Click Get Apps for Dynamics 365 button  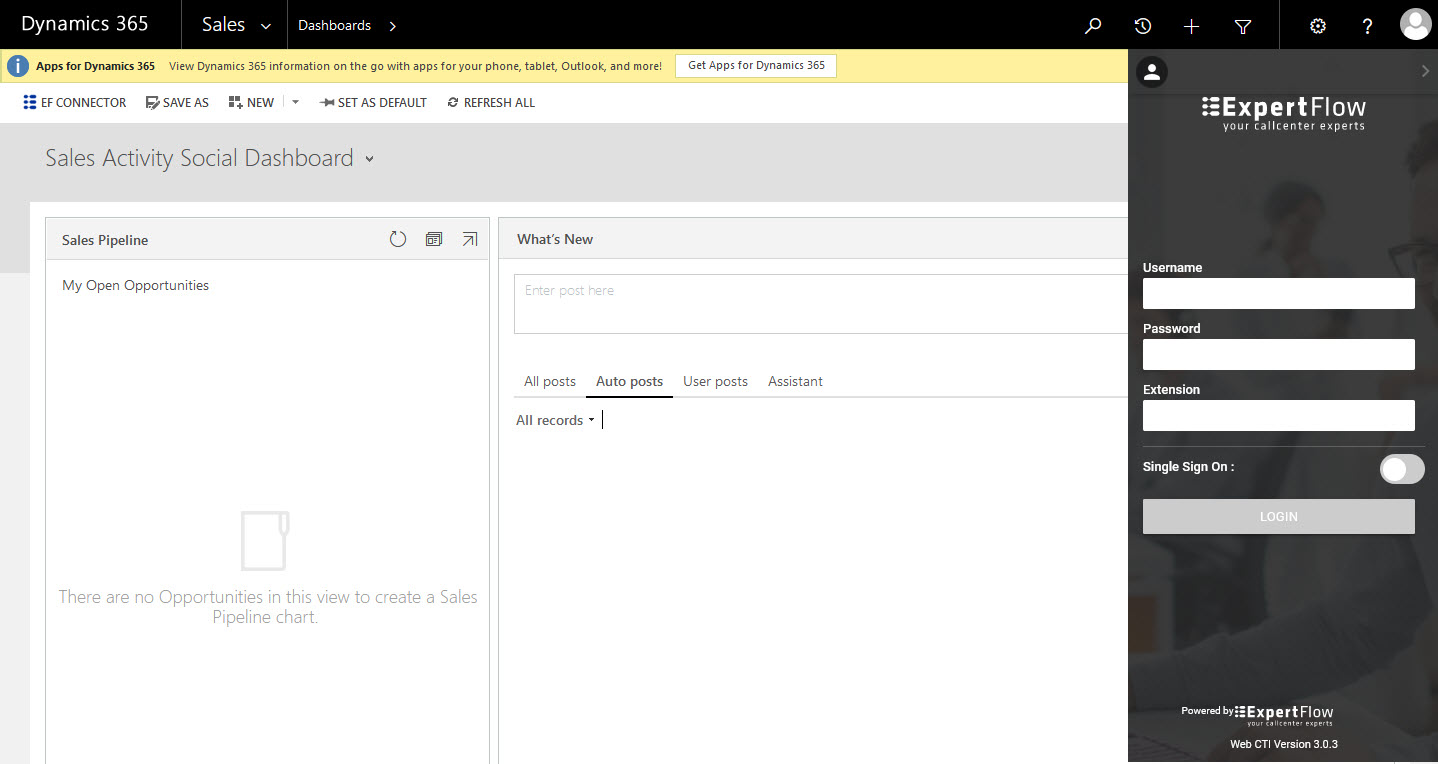pos(756,65)
